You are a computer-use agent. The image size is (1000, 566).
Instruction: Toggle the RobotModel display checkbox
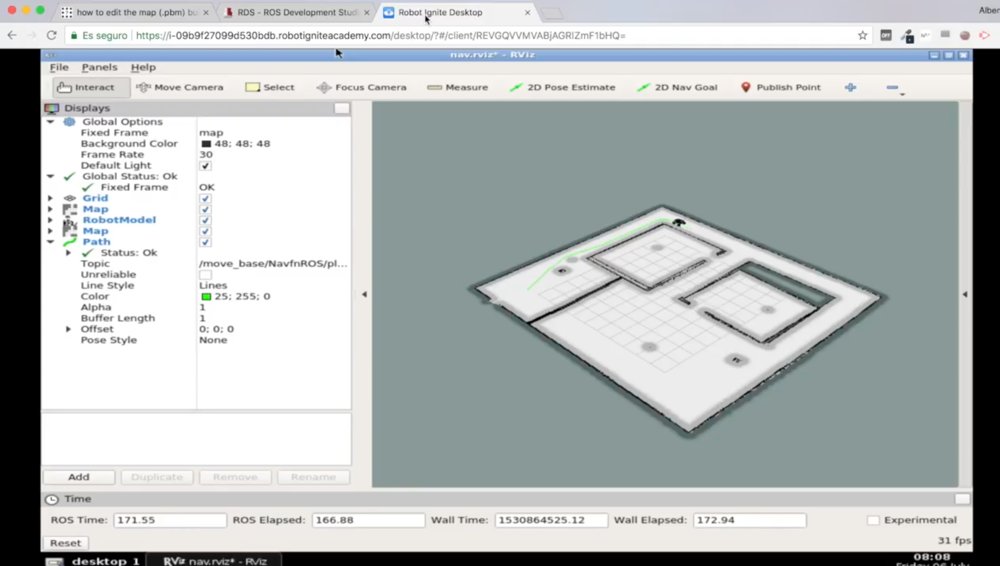pyautogui.click(x=205, y=220)
